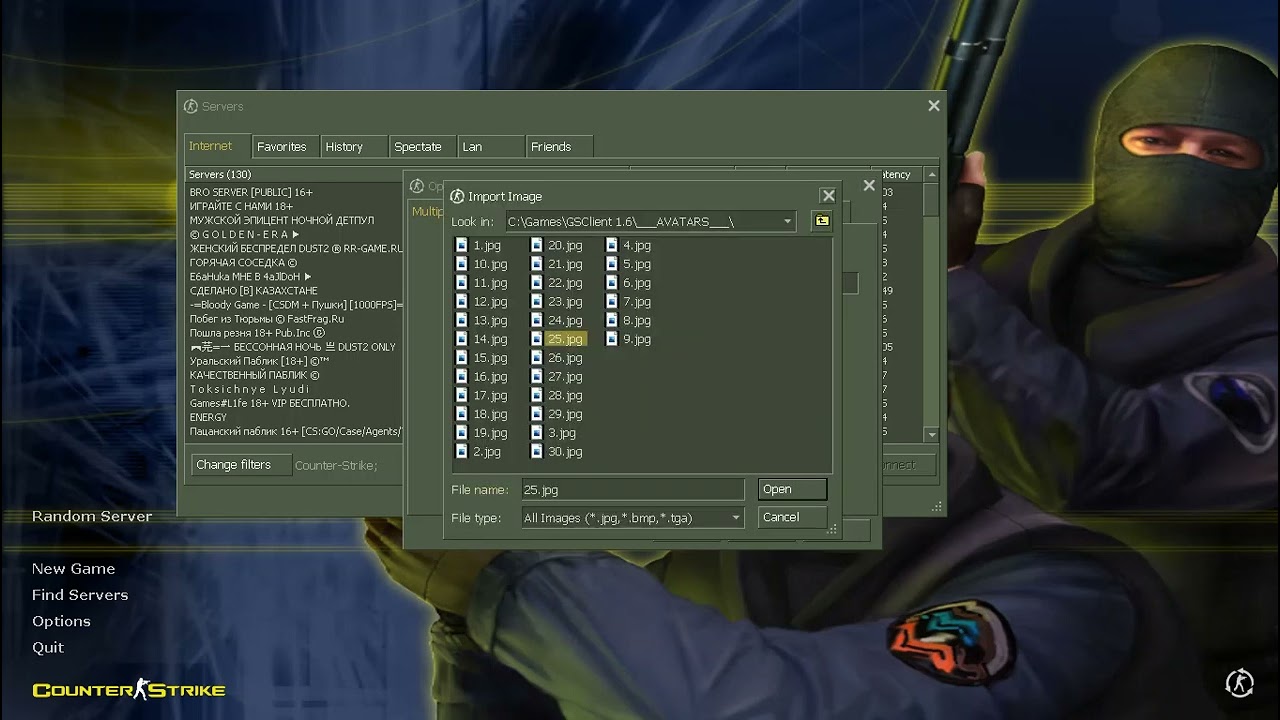
Task: Start a New Game from main menu
Action: coord(73,568)
